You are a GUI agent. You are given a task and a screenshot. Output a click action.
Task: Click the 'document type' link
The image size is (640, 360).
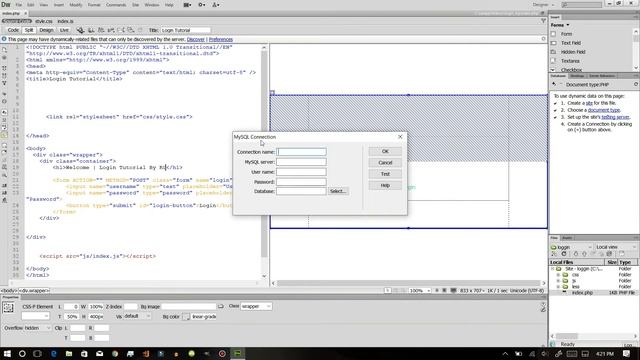(604, 110)
